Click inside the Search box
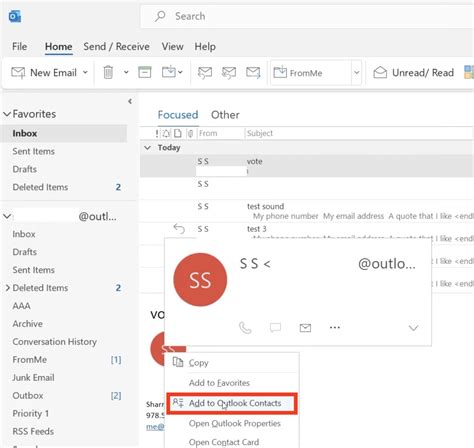Screen dimensions: 474x448 pos(307,16)
